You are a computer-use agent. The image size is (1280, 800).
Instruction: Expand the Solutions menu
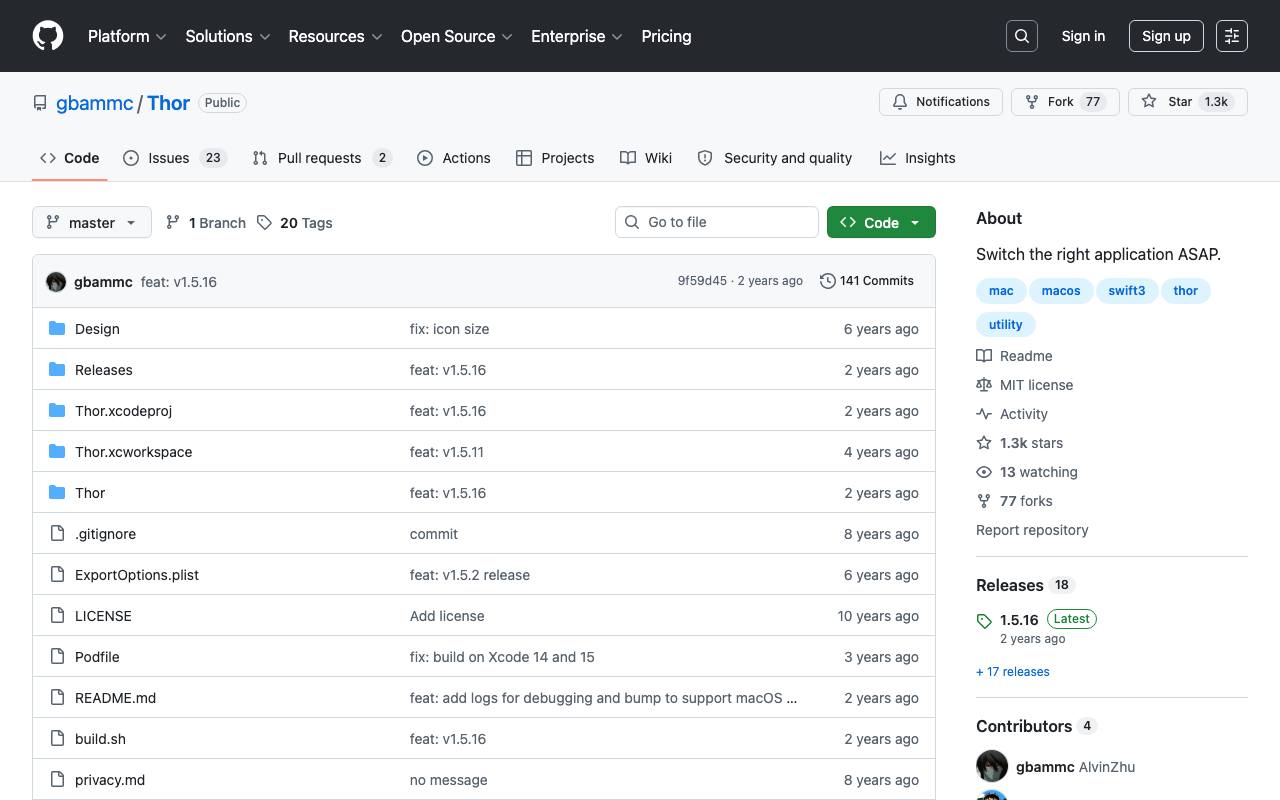(x=228, y=36)
